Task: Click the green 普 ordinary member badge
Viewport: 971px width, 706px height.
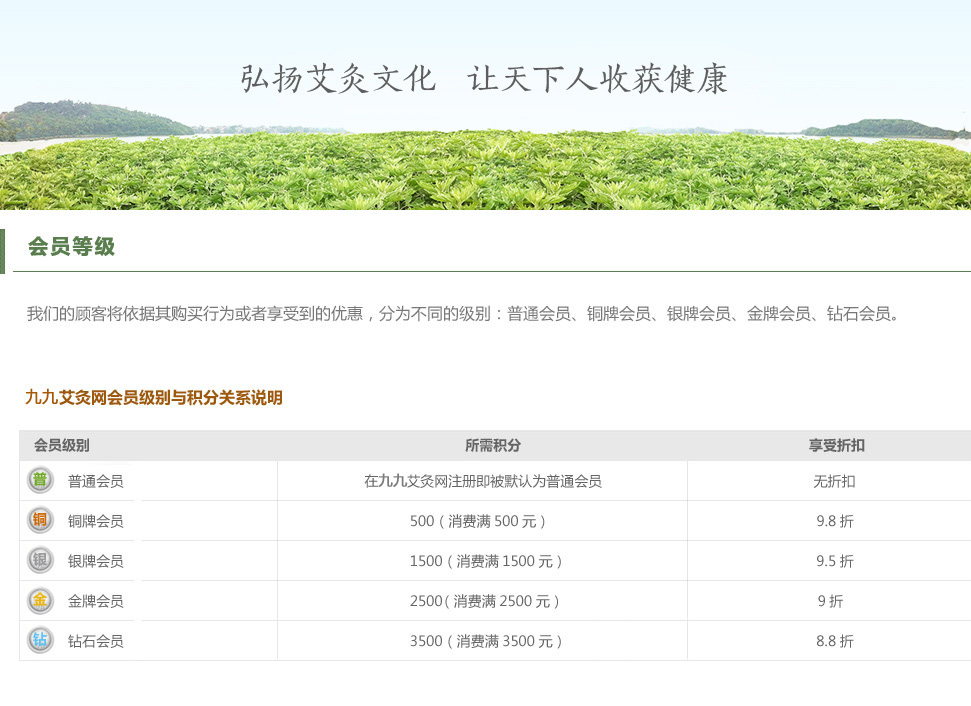Action: 40,480
